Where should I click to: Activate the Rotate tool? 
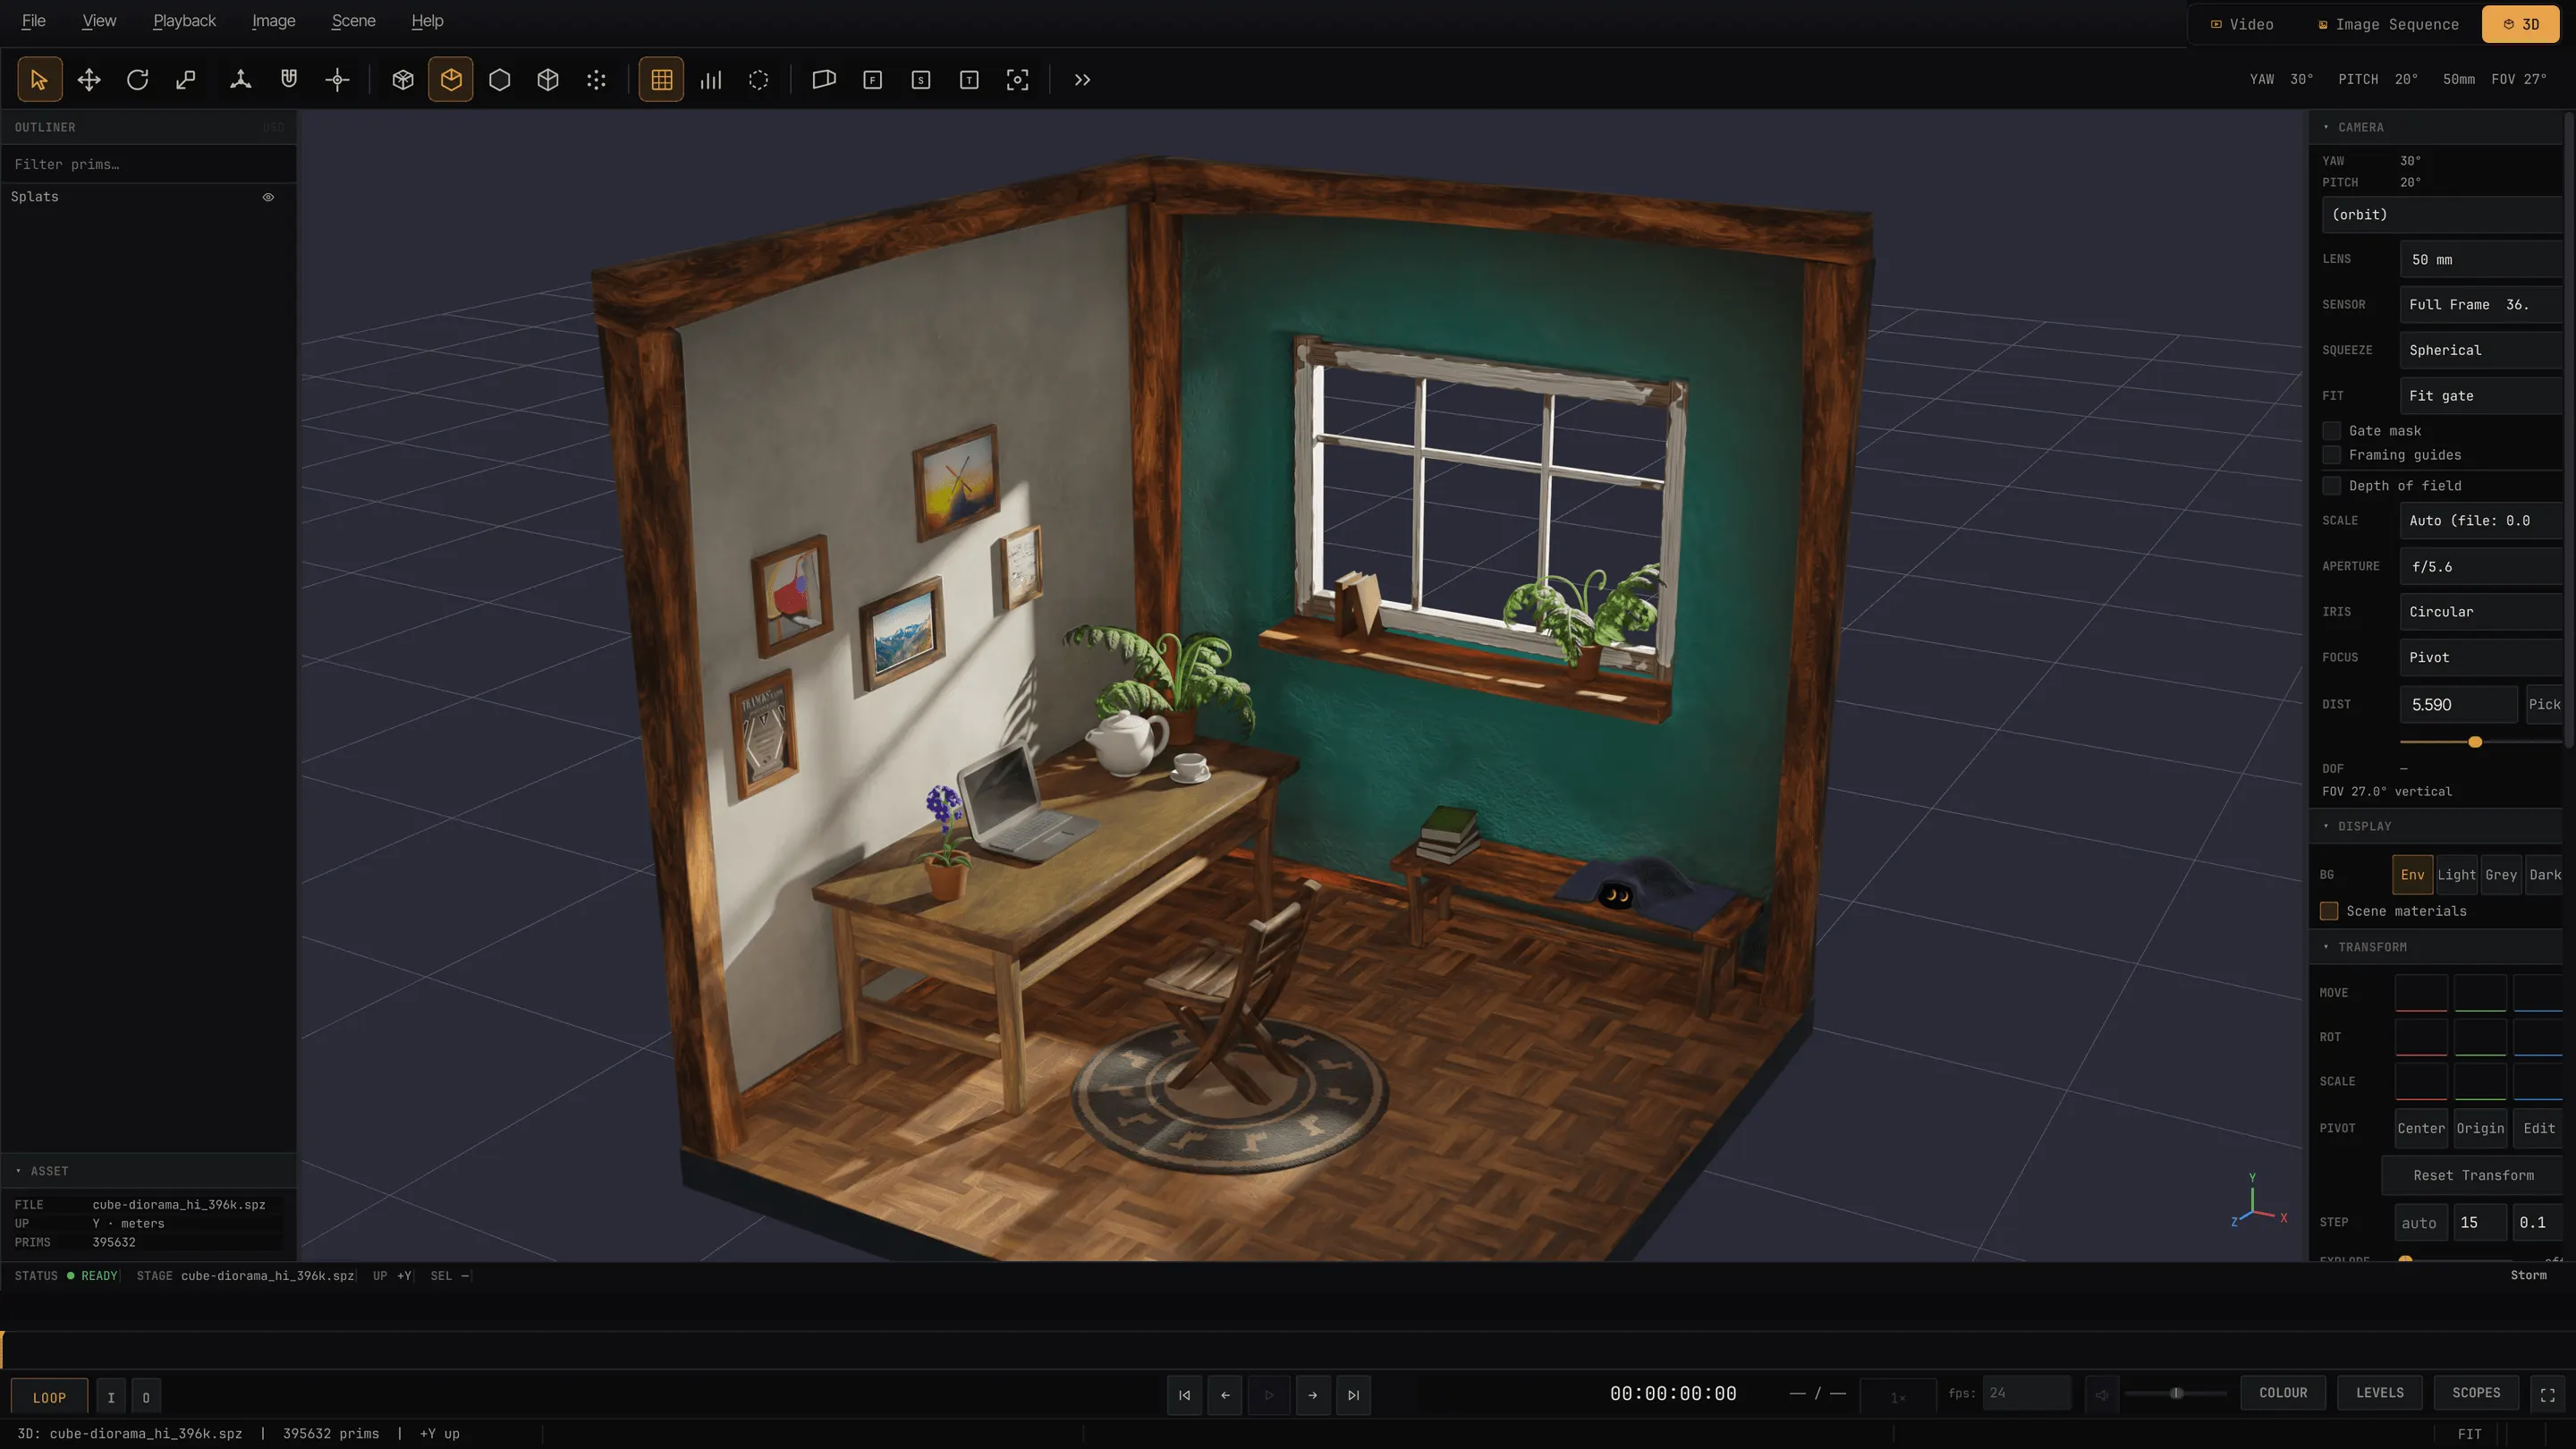click(x=137, y=80)
